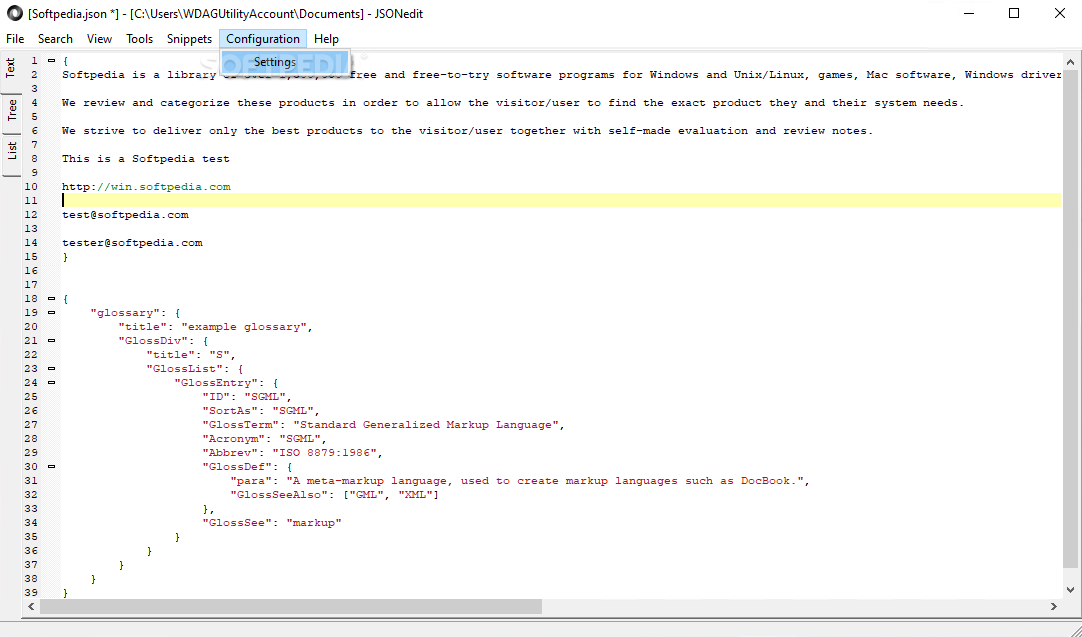
Task: Open the Snippets menu
Action: (189, 39)
